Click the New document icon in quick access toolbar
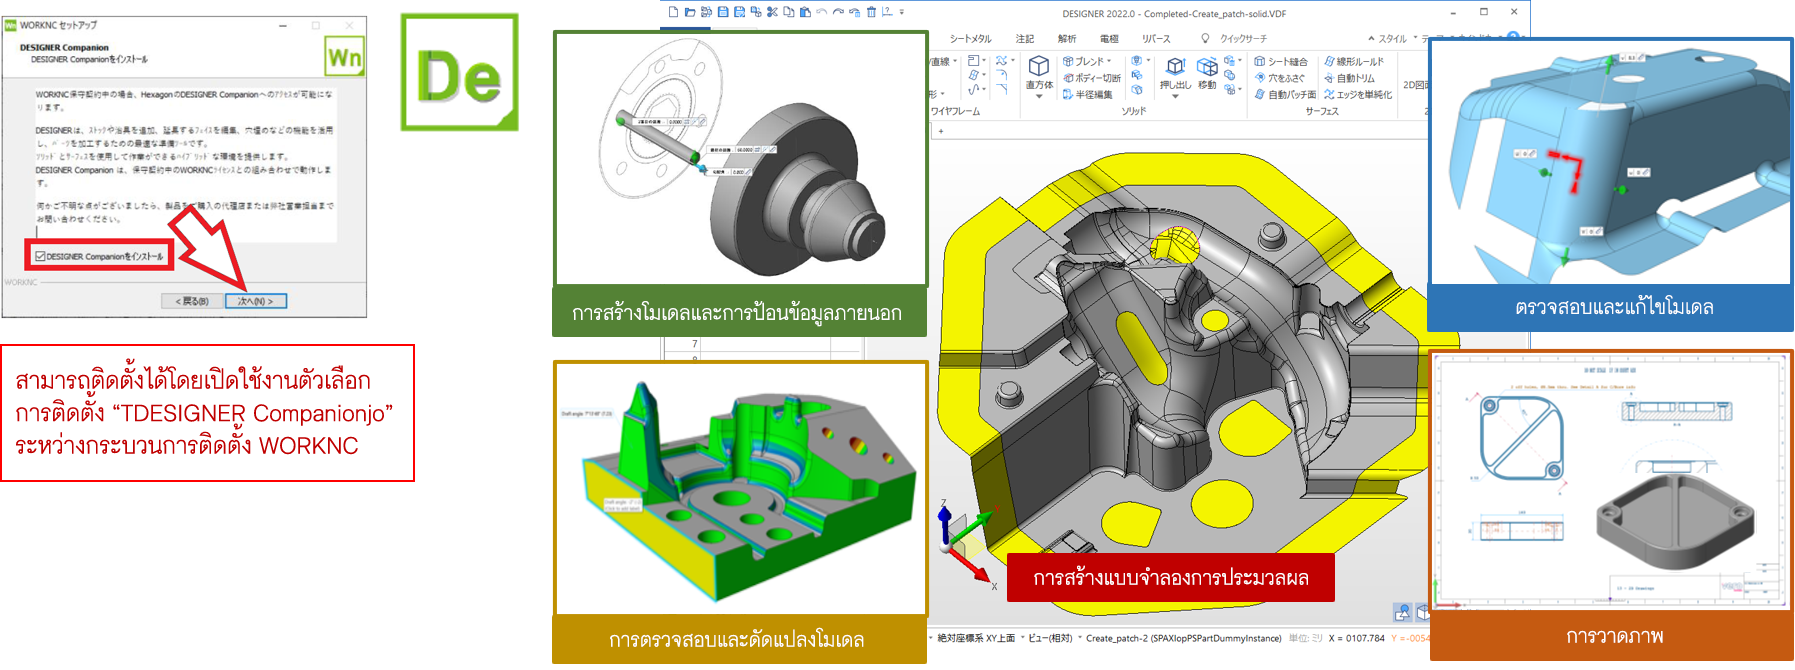Image resolution: width=1795 pixels, height=670 pixels. (674, 12)
